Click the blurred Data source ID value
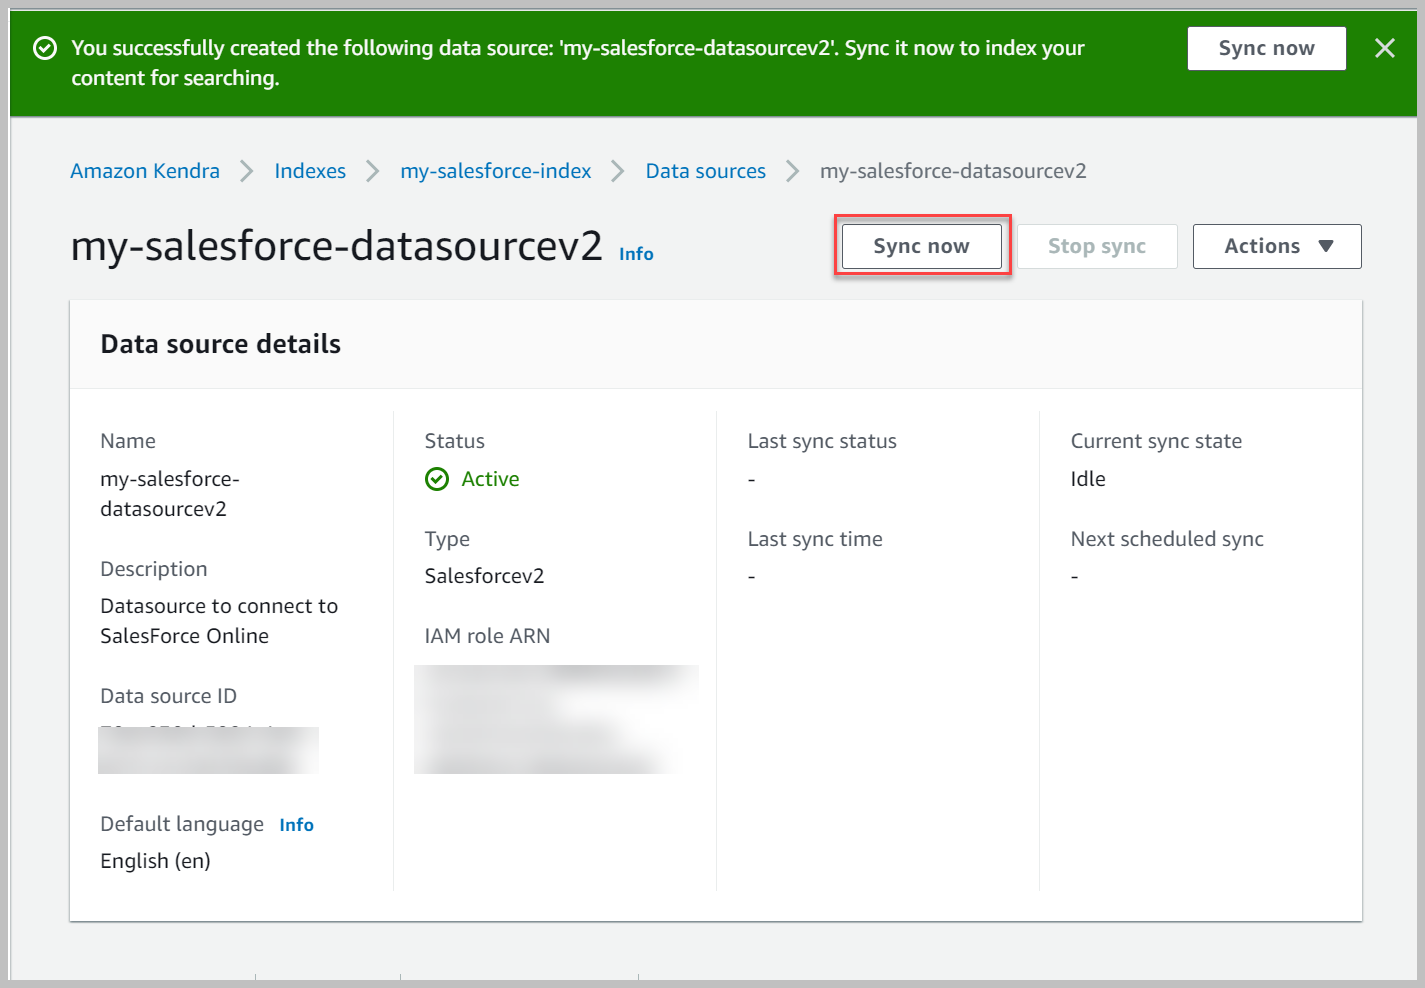Screen dimensions: 1425x988 [208, 749]
